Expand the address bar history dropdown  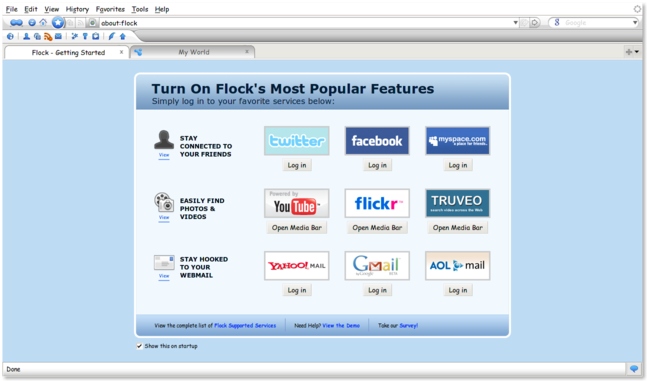515,23
